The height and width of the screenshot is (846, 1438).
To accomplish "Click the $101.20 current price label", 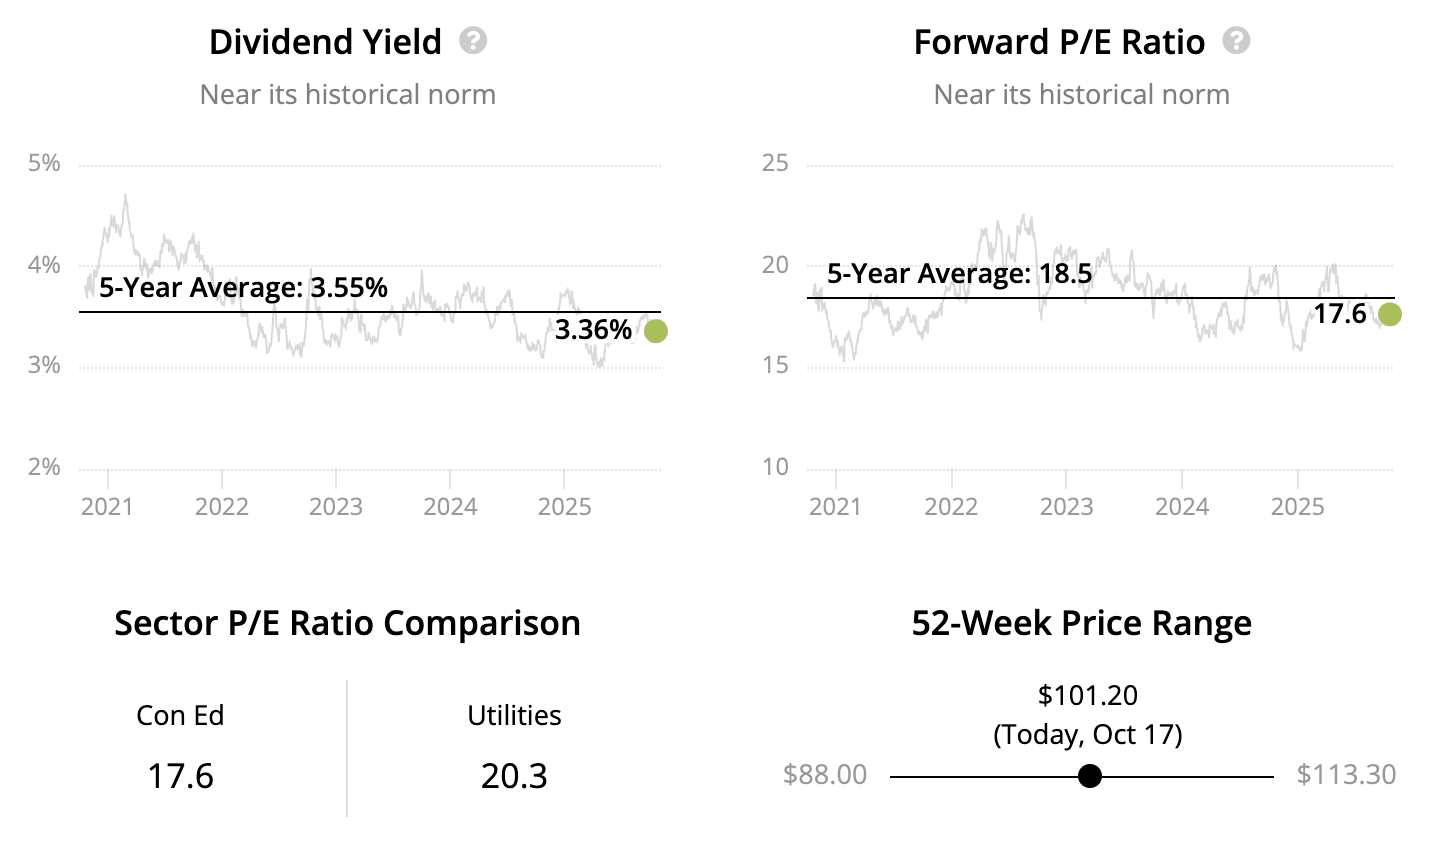I will tap(1088, 695).
